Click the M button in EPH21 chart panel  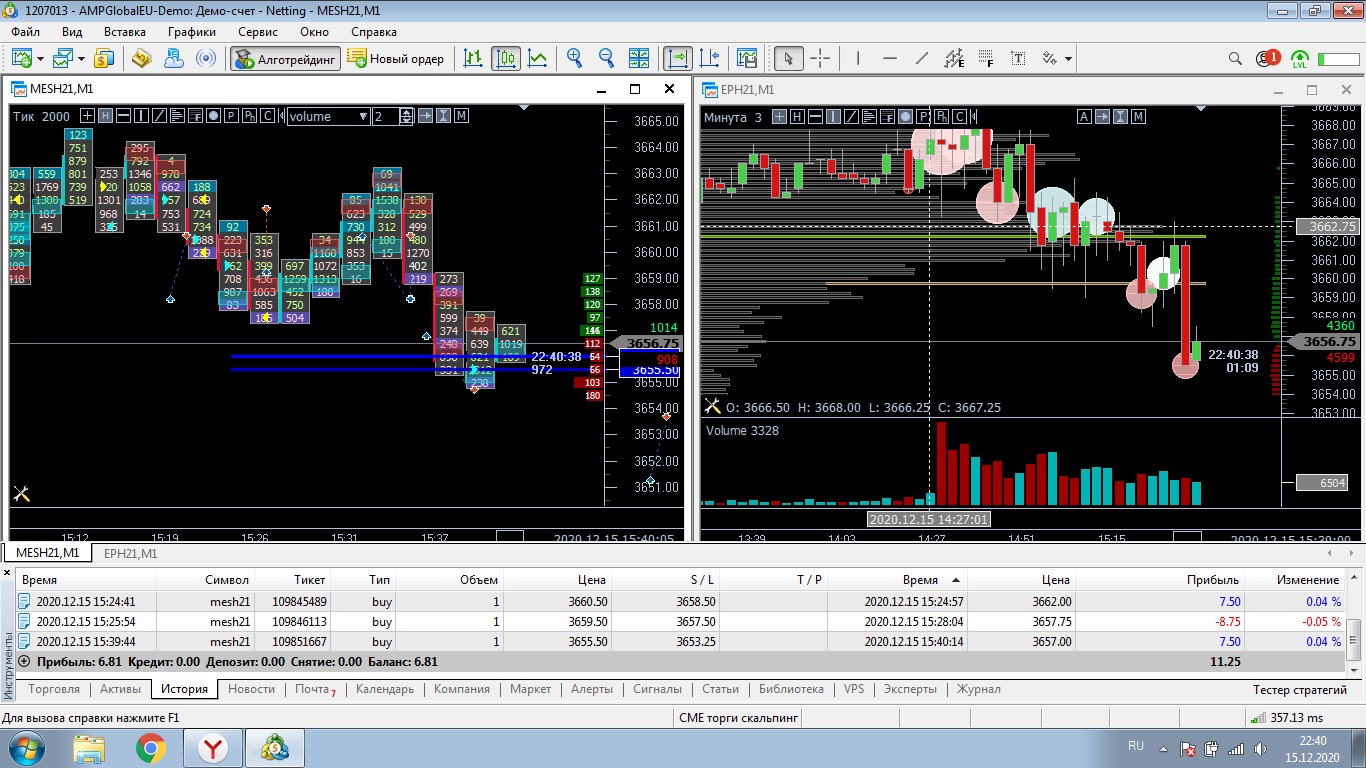(x=1138, y=116)
